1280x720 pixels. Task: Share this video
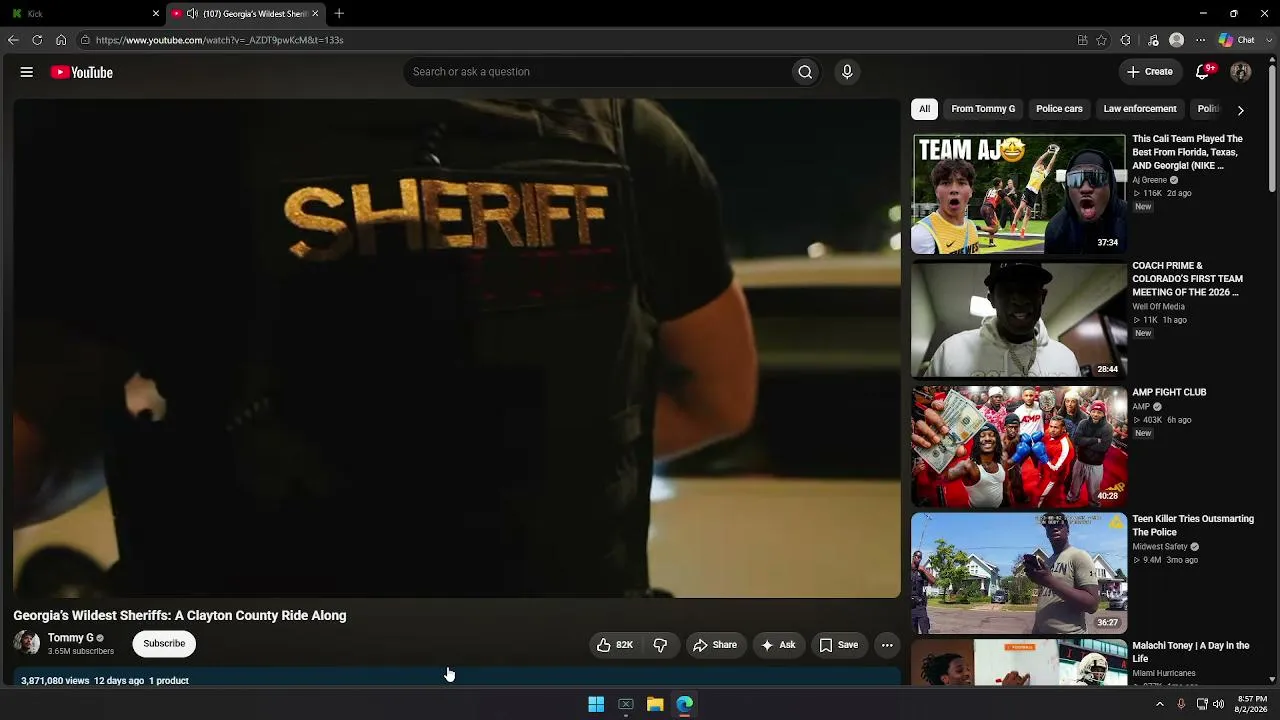(x=715, y=645)
